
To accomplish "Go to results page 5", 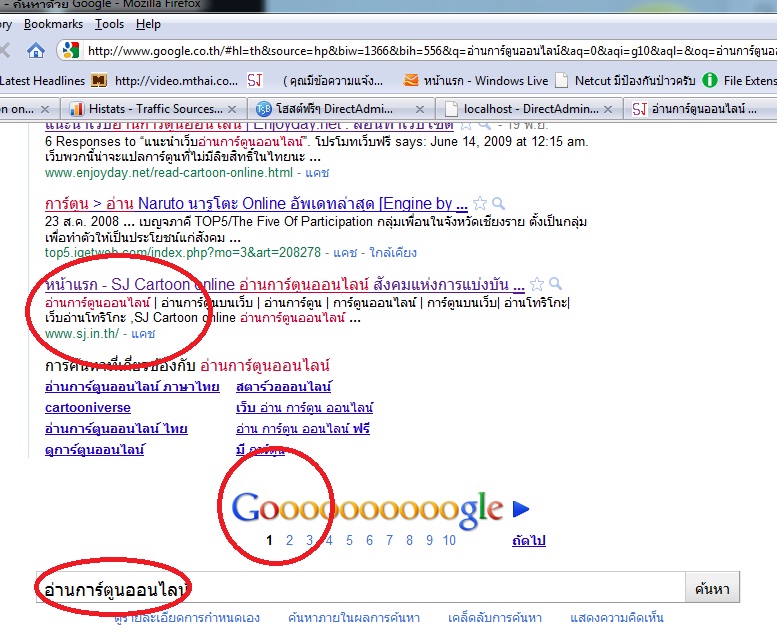I will [349, 540].
